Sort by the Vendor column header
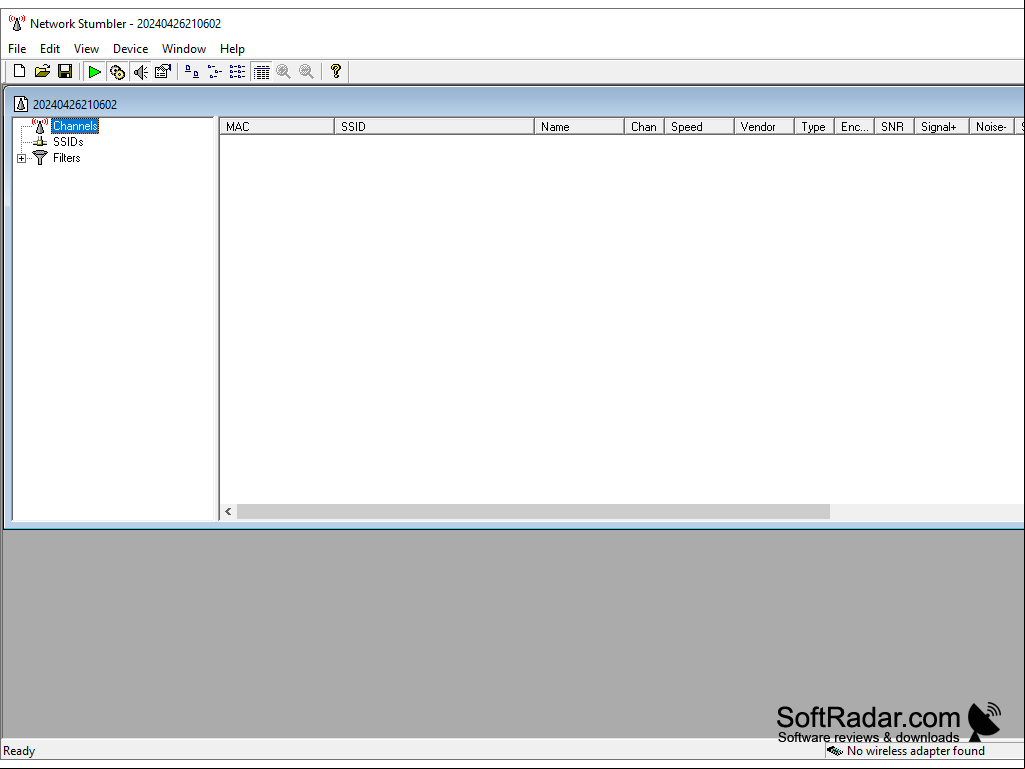 pyautogui.click(x=764, y=127)
